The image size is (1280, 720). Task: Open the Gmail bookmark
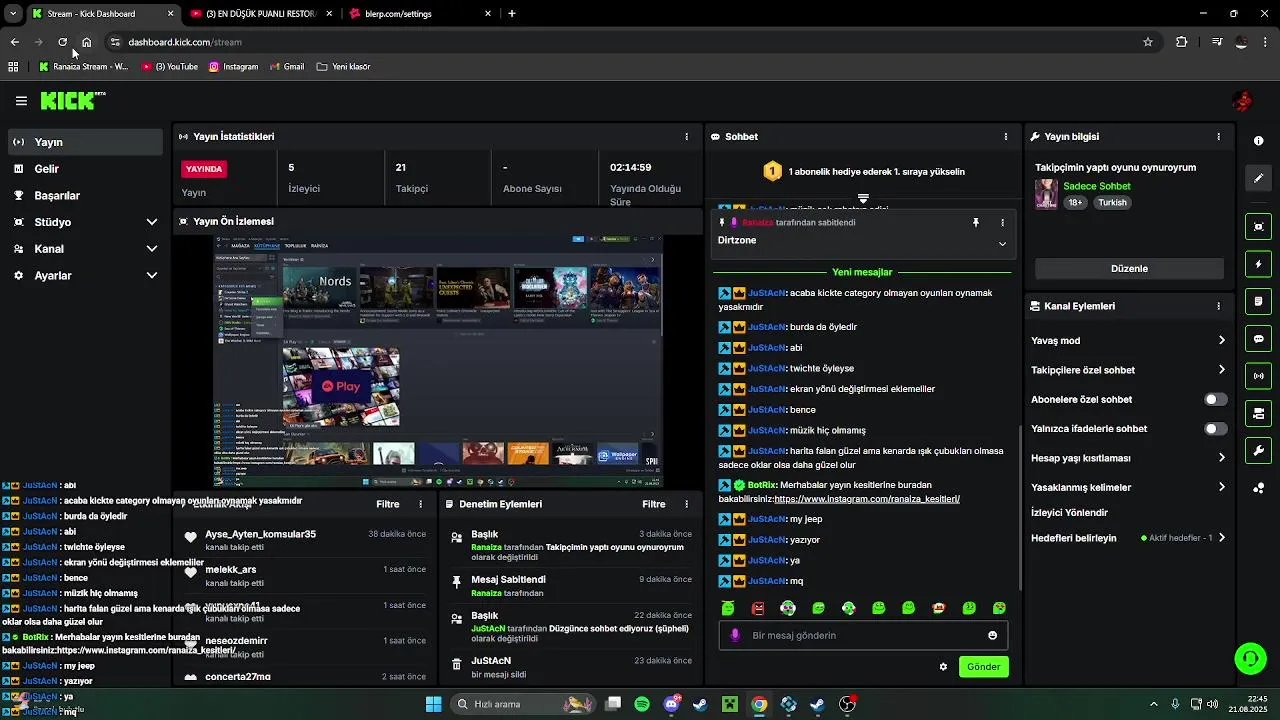coord(287,67)
